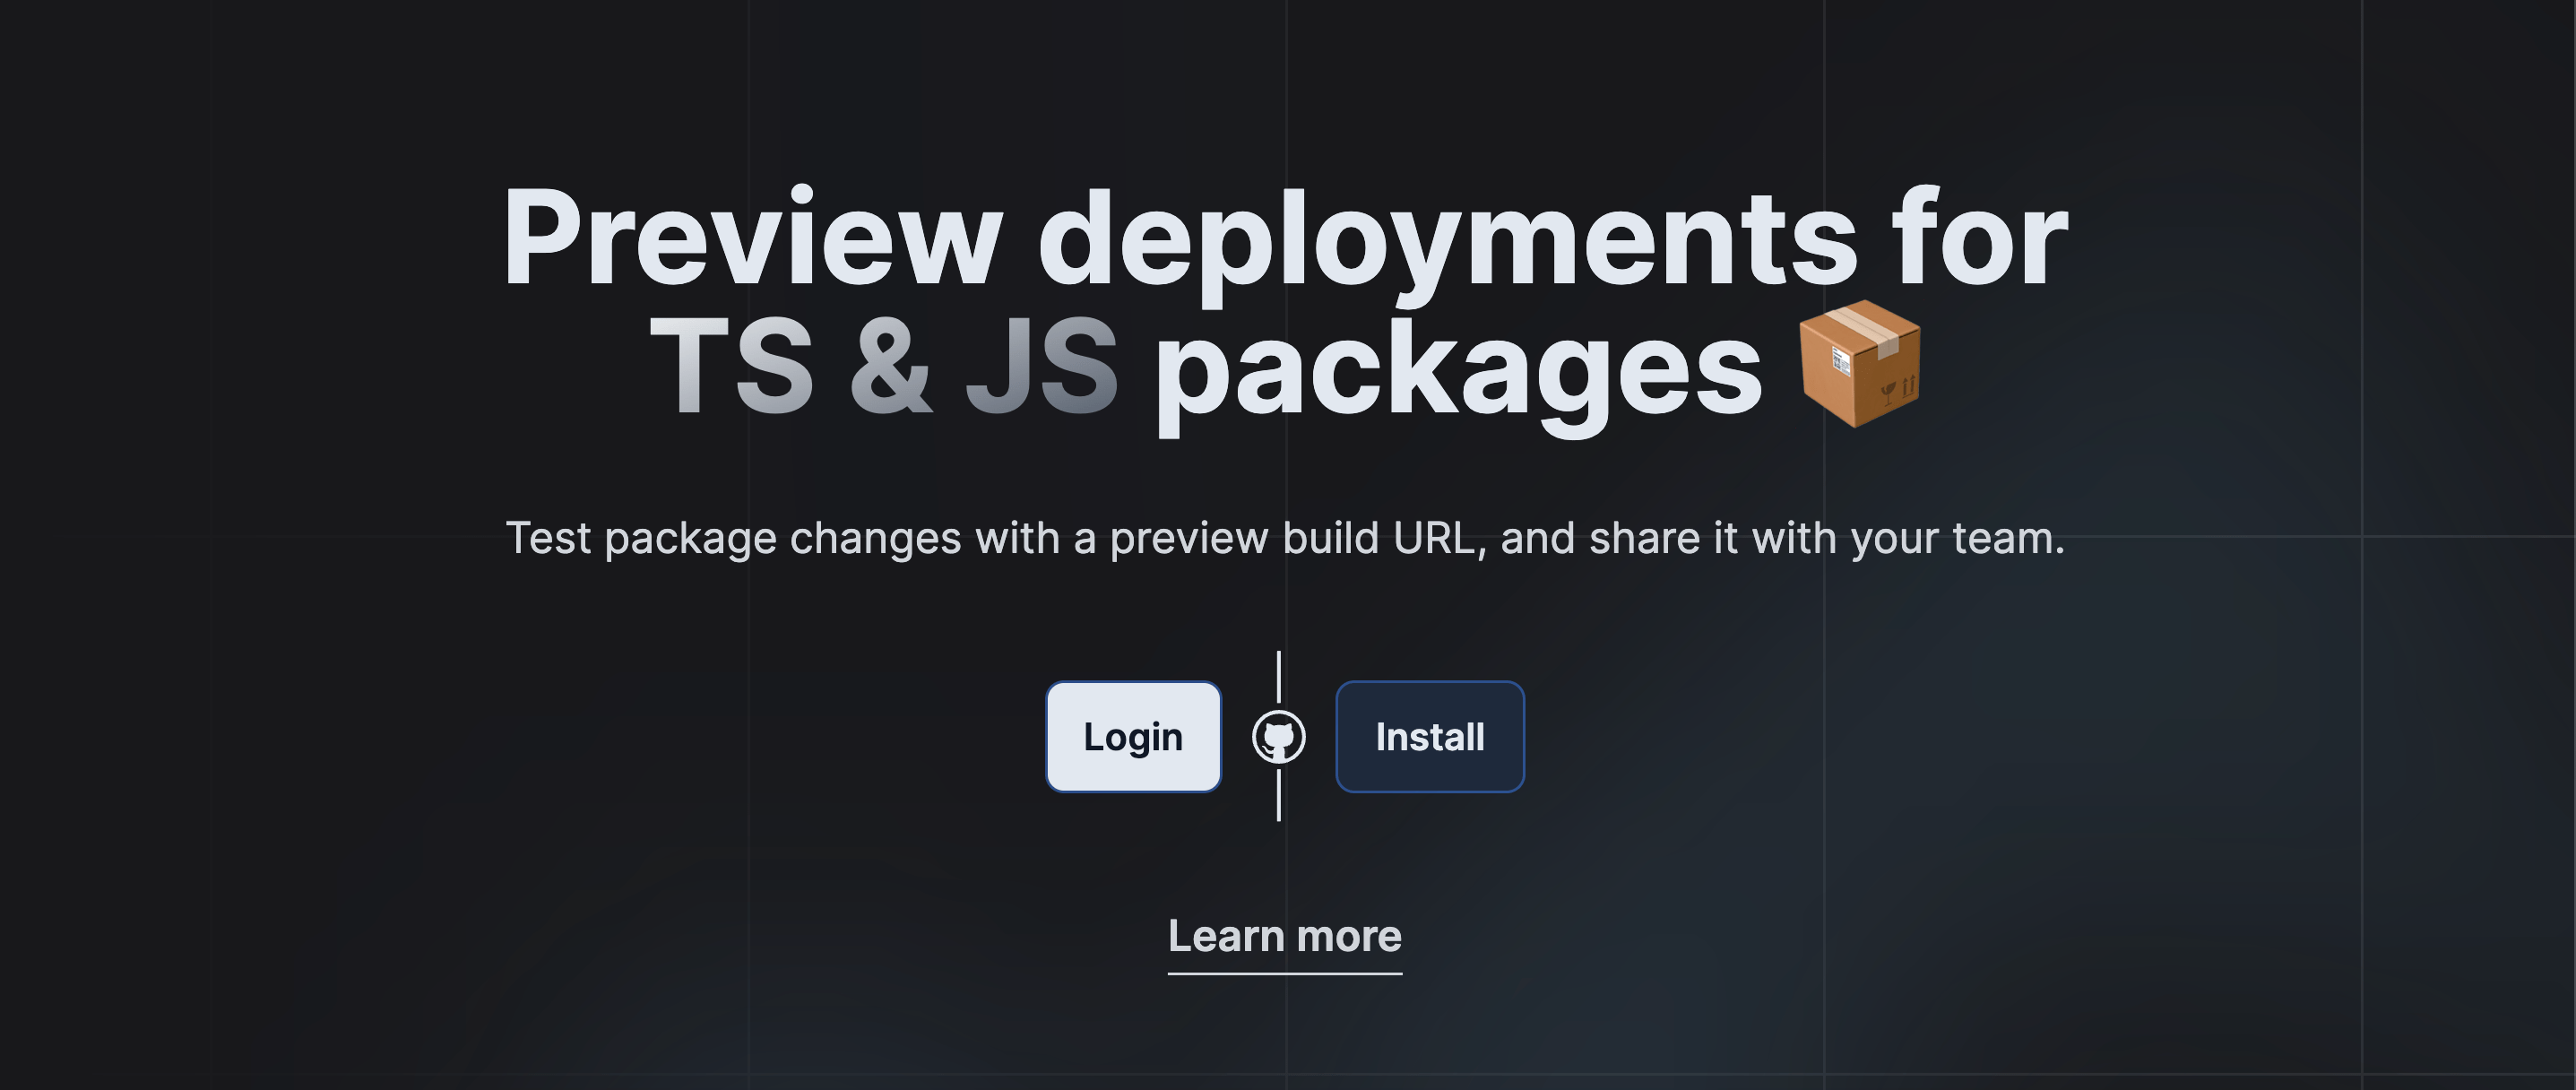Click the 'packages' word in the title

1465,370
